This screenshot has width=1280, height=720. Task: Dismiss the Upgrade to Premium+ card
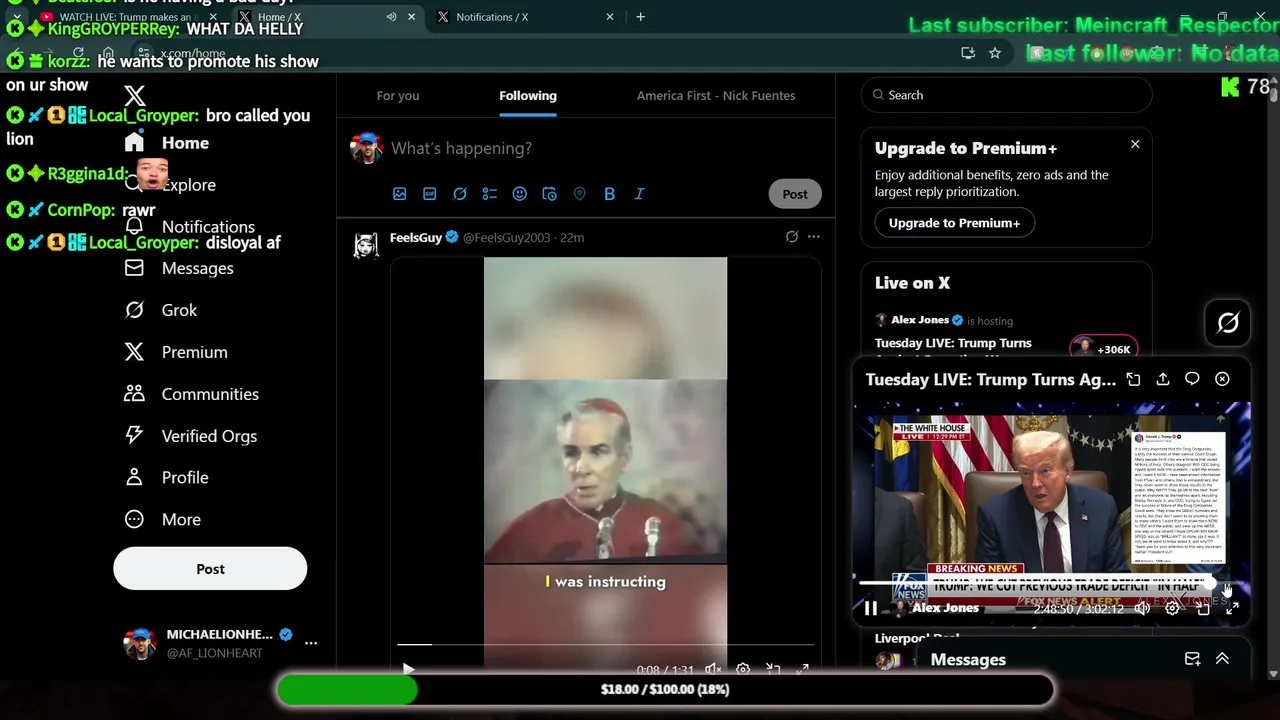click(1135, 144)
